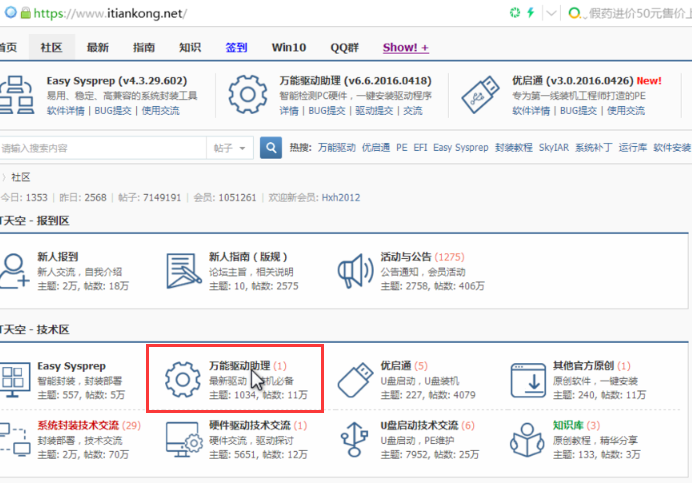The image size is (692, 483).
Task: Click the U盘启动技术交流 USB symbol icon
Action: tap(355, 439)
